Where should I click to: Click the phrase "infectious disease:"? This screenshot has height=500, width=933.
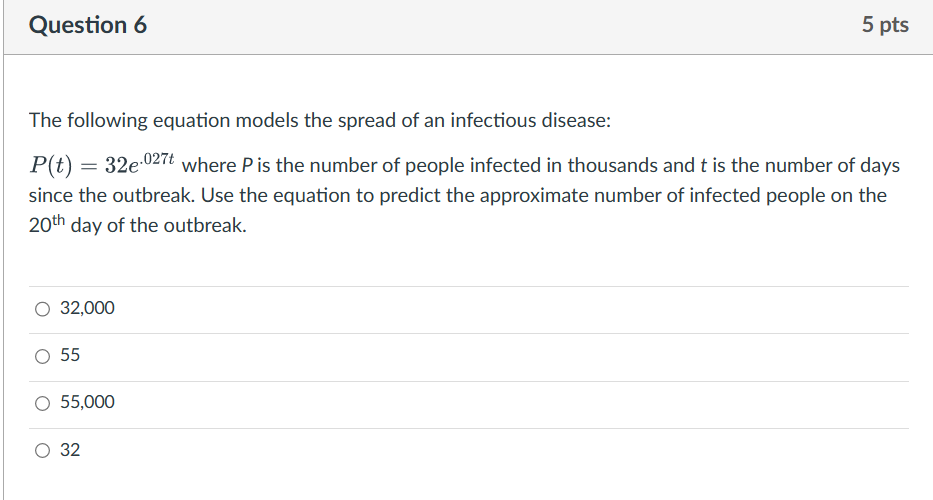(531, 121)
